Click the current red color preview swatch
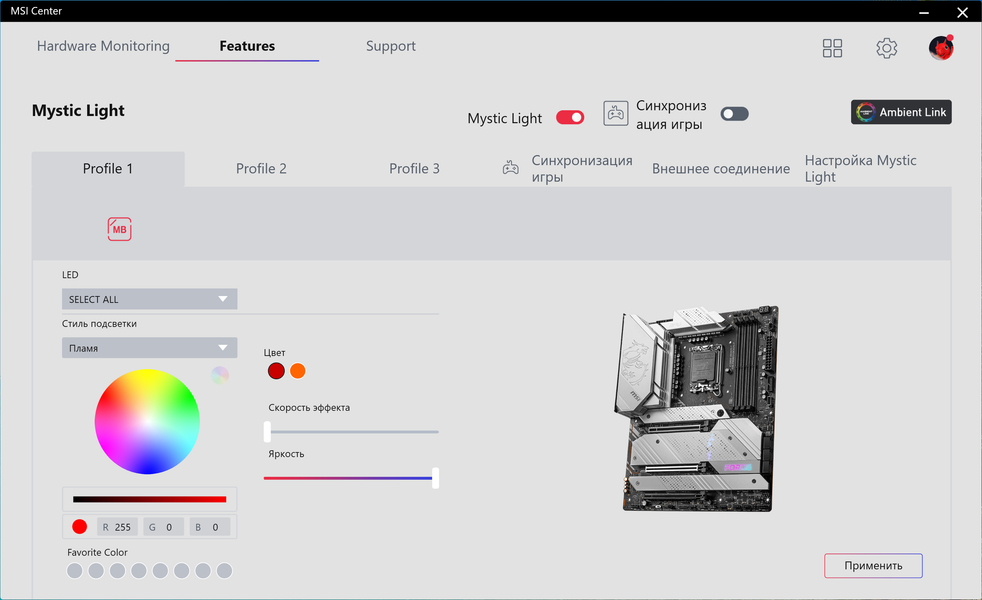The height and width of the screenshot is (600, 982). 80,527
